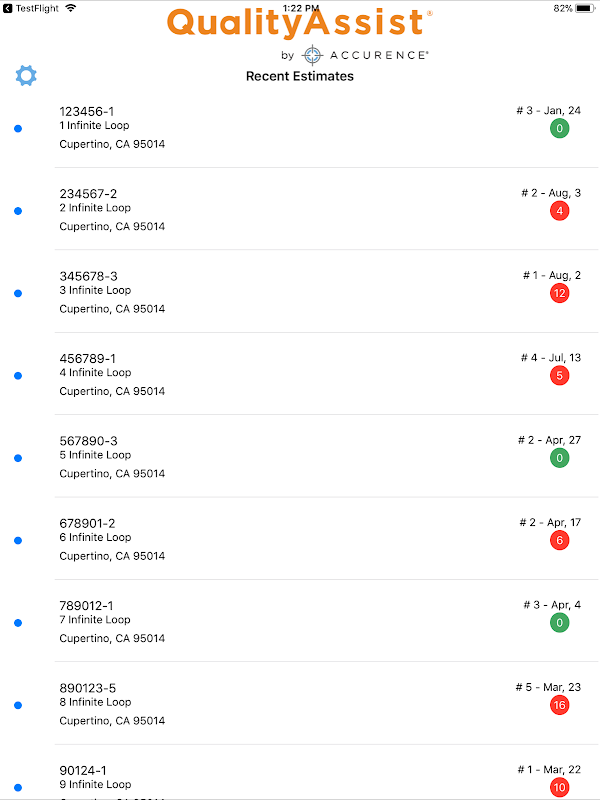Tap red 4 badge for estimate 234567-2
This screenshot has width=600, height=800.
point(560,211)
